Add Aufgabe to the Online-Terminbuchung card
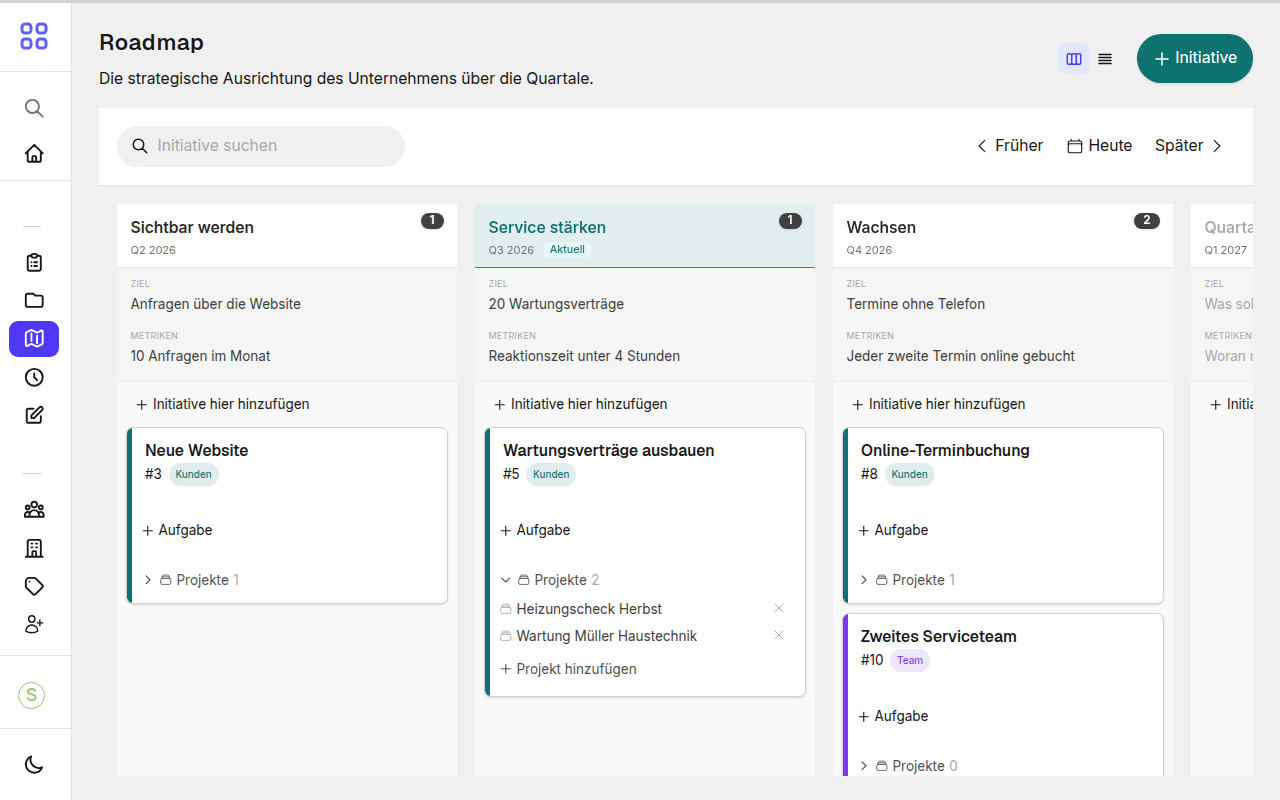 [x=894, y=530]
